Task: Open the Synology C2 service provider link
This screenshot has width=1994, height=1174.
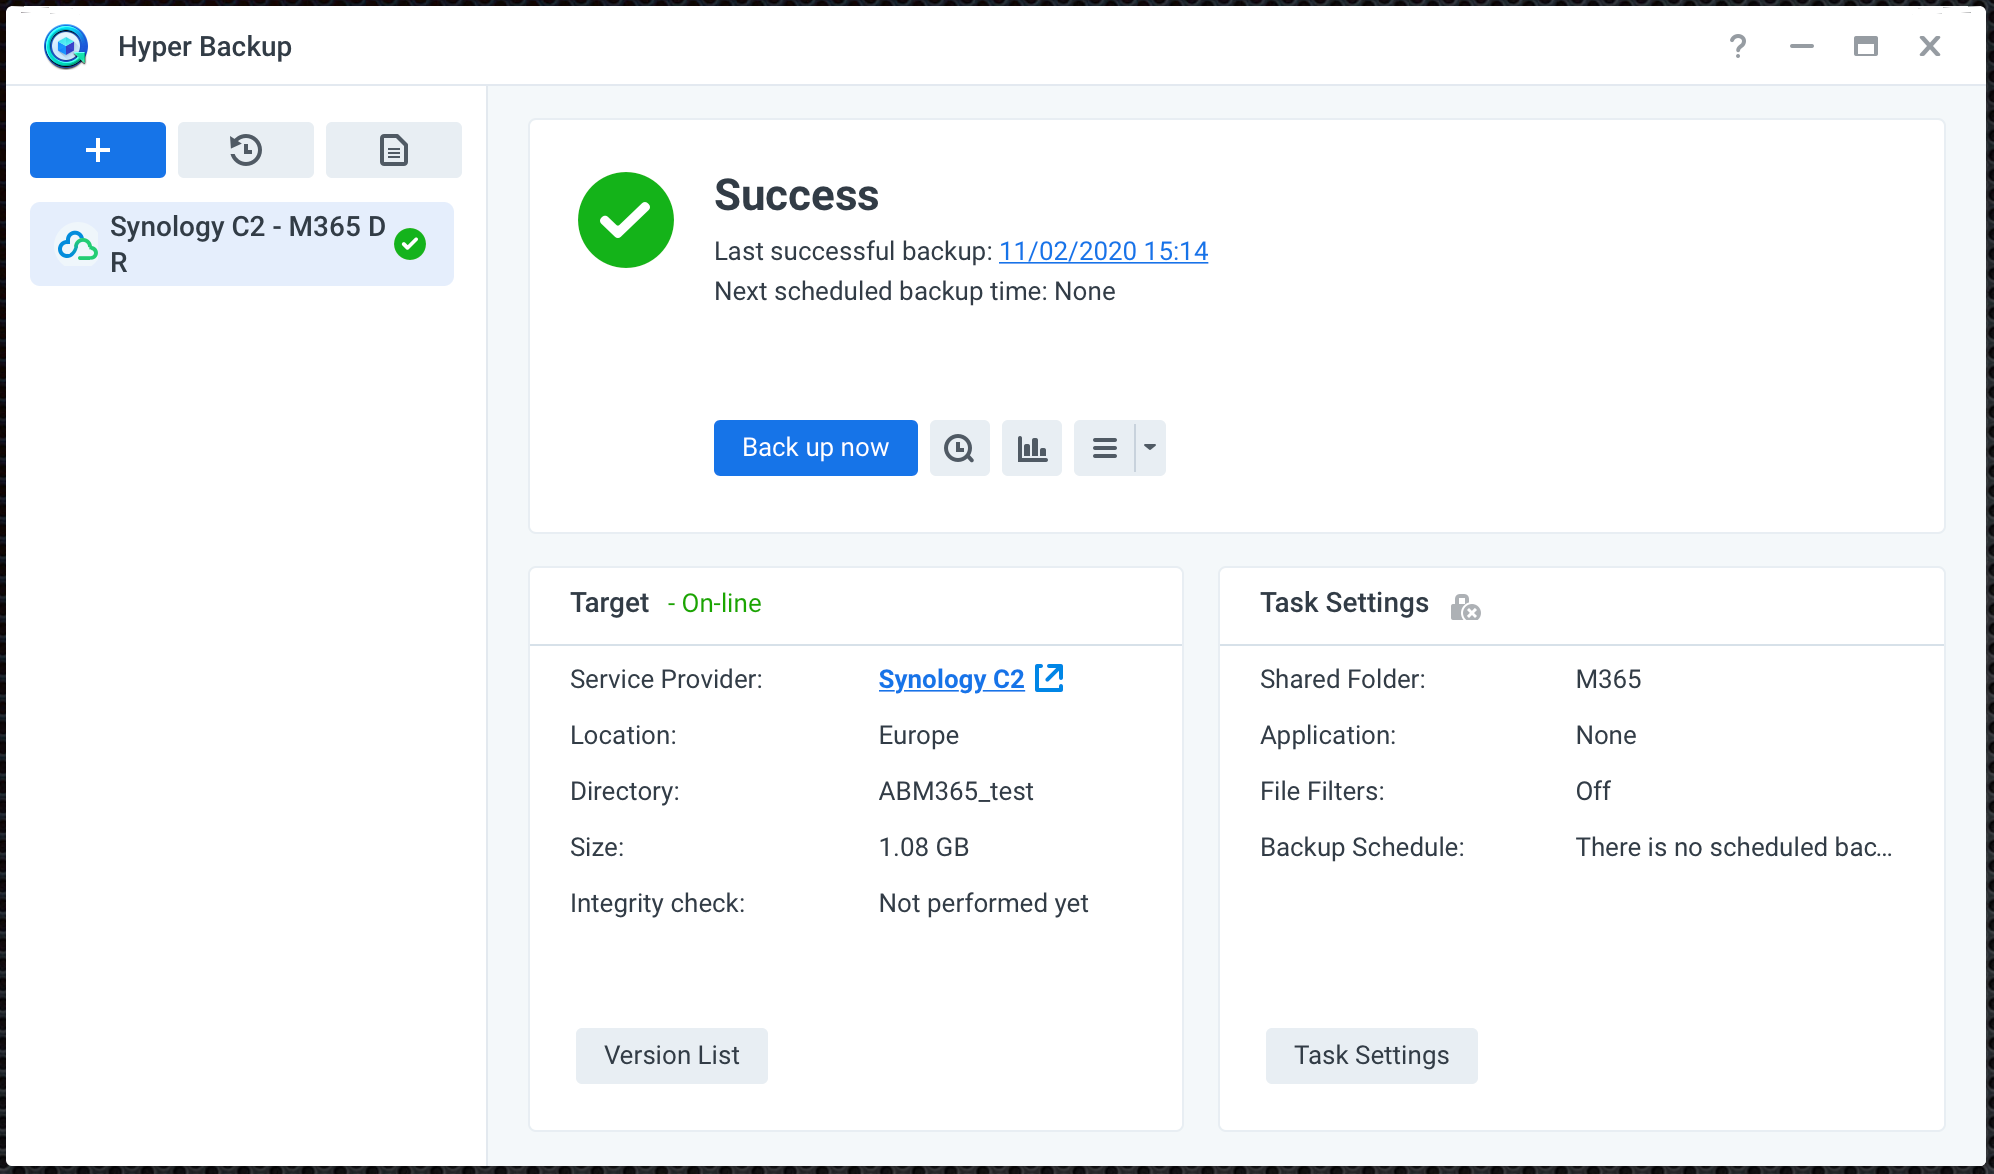Action: [x=951, y=679]
